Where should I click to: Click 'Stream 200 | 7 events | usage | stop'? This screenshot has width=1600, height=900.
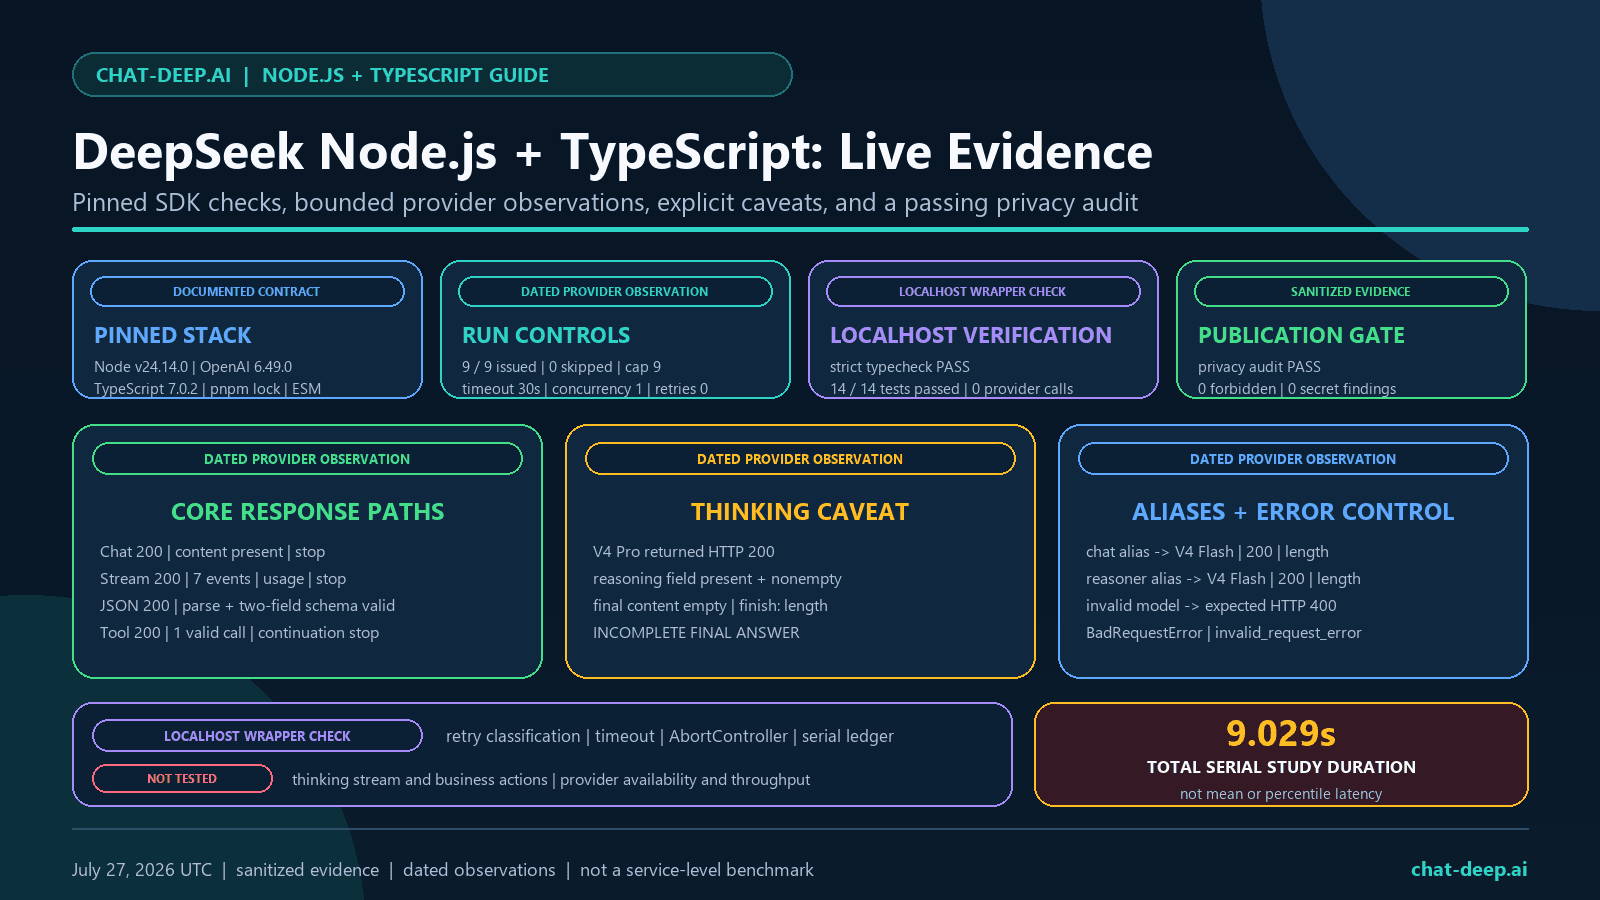coord(223,579)
